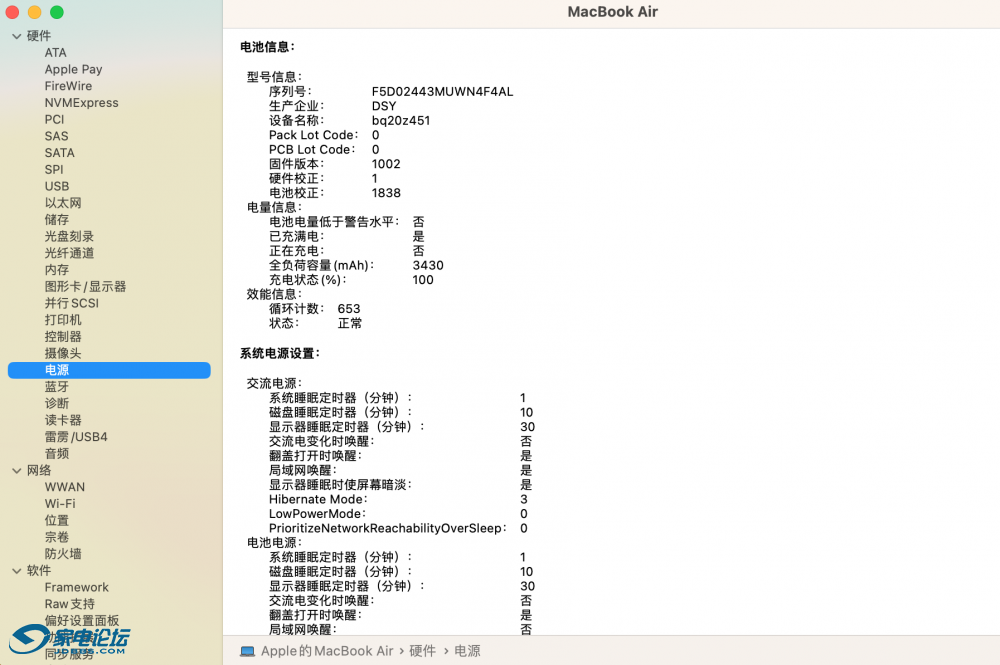Select 光纤通道 item
Screen dimensions: 1000x665
[70, 253]
